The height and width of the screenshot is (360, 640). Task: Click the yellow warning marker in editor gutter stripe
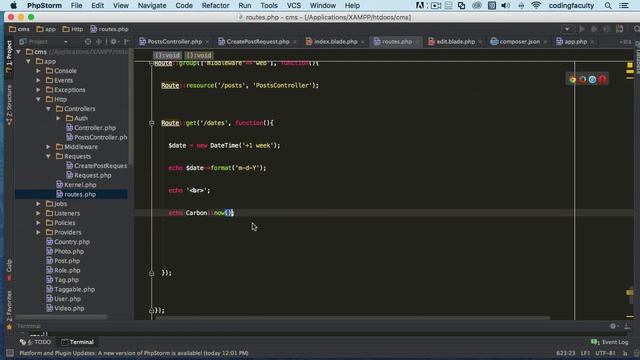click(x=630, y=65)
